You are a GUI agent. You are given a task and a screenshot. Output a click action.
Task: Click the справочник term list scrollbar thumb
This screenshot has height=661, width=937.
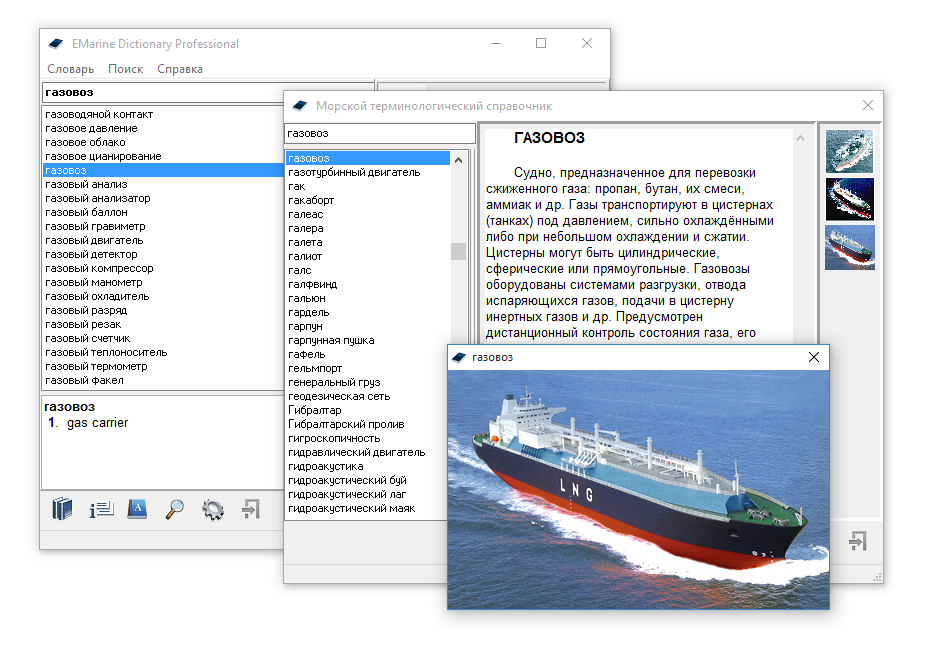click(x=459, y=251)
